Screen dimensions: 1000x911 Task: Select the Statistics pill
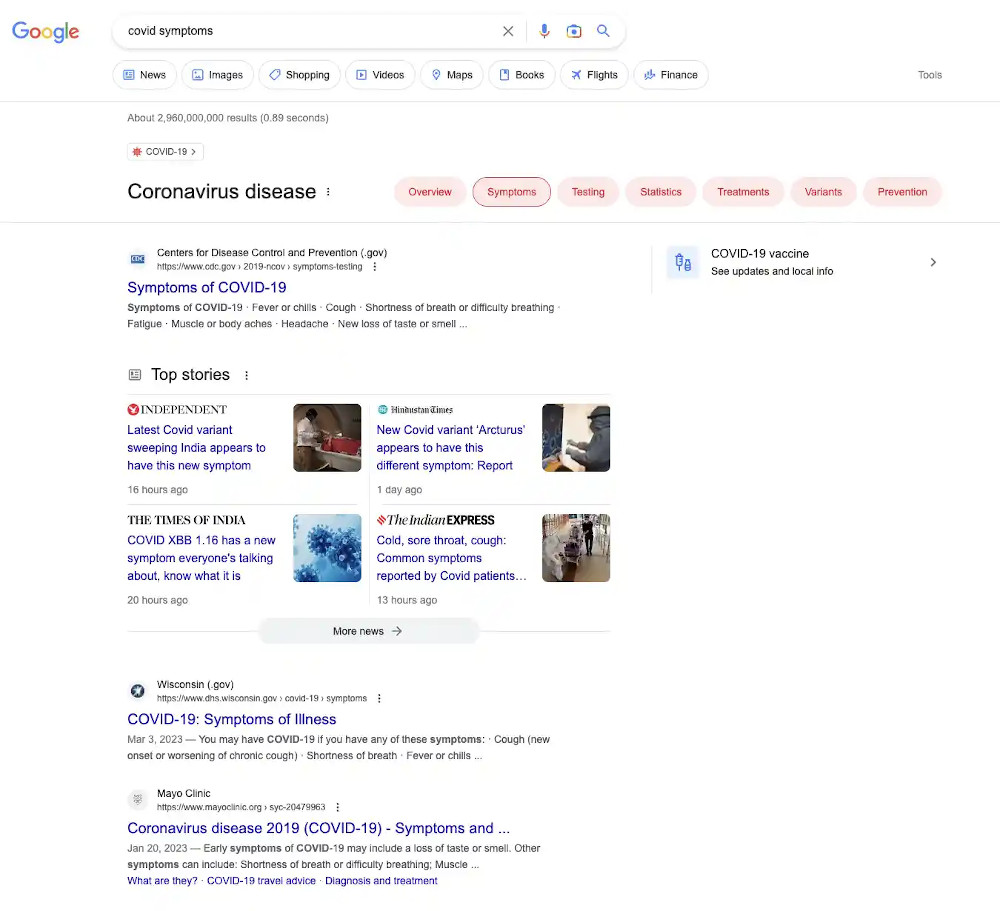click(x=661, y=192)
